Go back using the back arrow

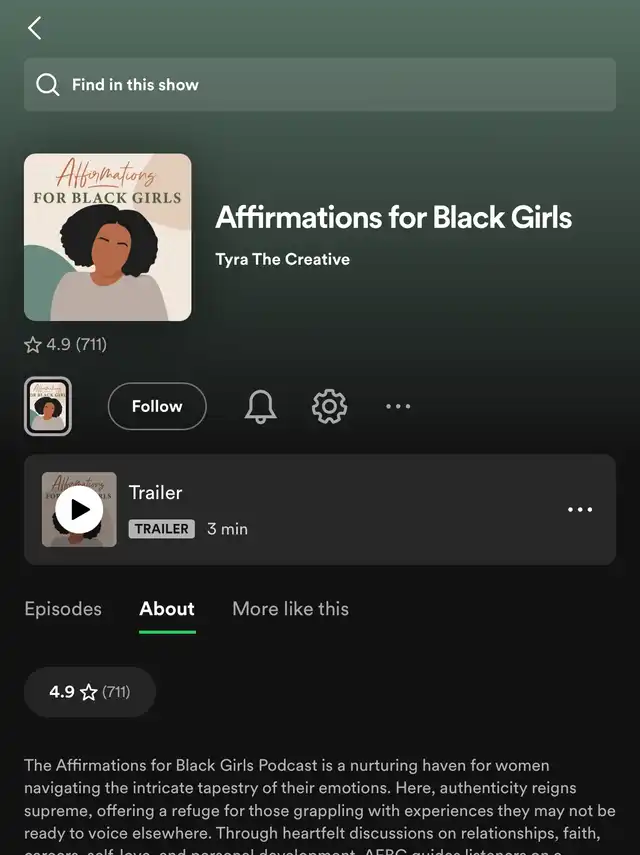click(35, 28)
